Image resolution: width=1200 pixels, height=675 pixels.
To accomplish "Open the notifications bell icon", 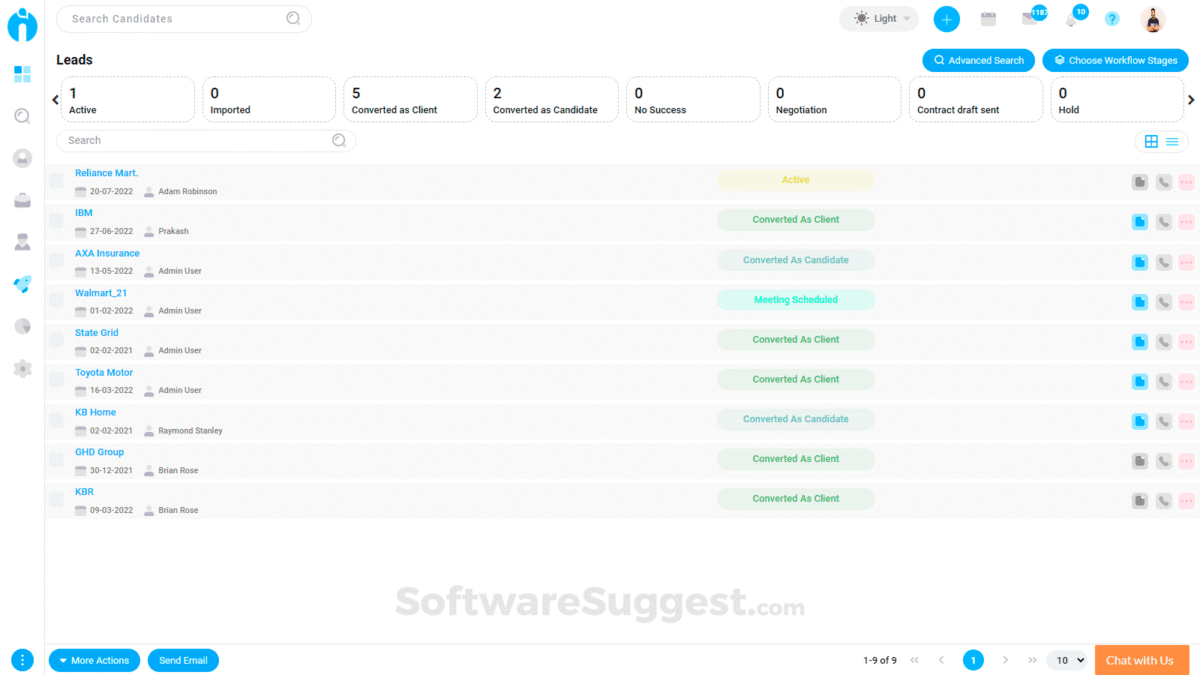I will click(1072, 19).
